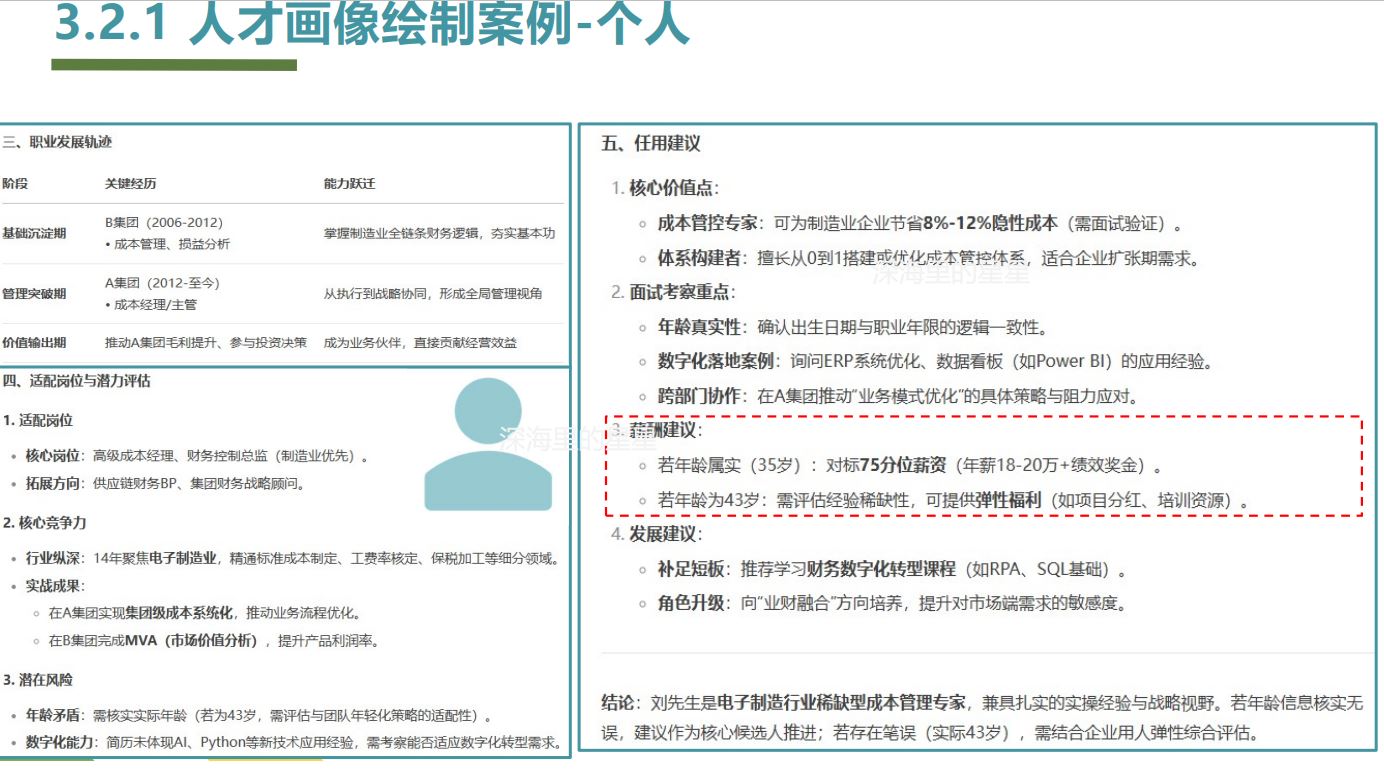Click the bold "结论" label
1384x769 pixels.
(617, 702)
